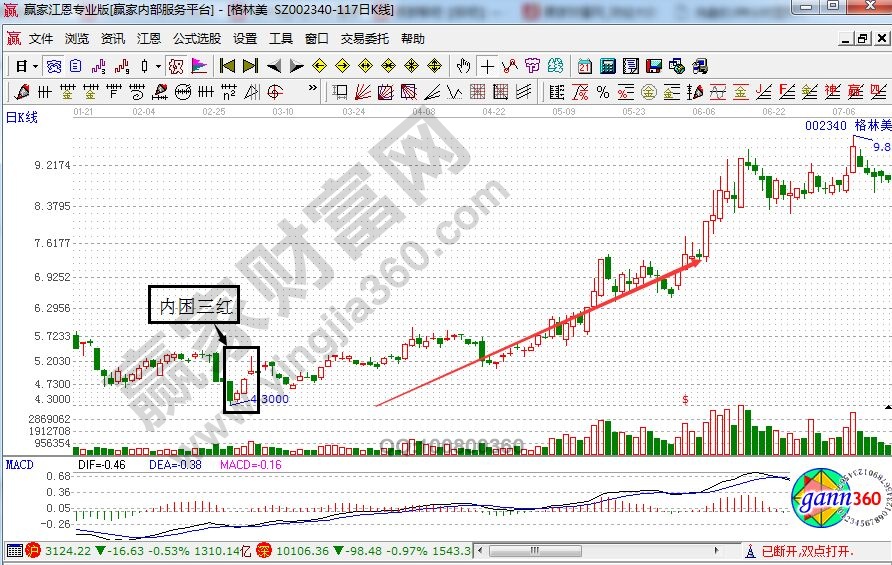Toggle the candlestick chart style button

click(145, 66)
